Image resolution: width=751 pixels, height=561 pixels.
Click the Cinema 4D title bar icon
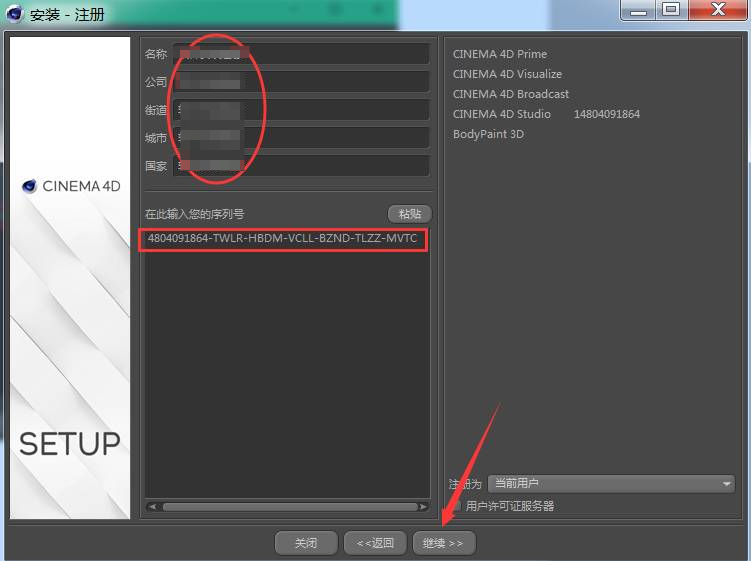(x=14, y=14)
